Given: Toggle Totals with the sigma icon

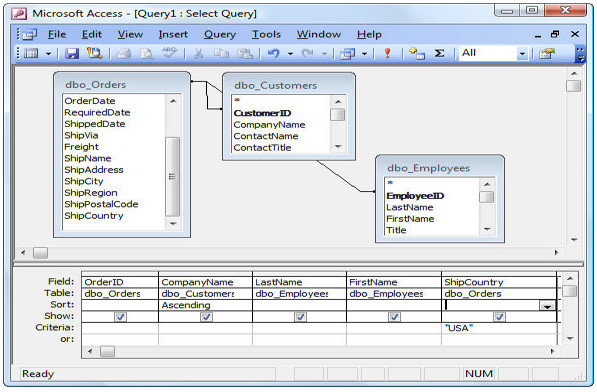Looking at the screenshot, I should point(439,53).
